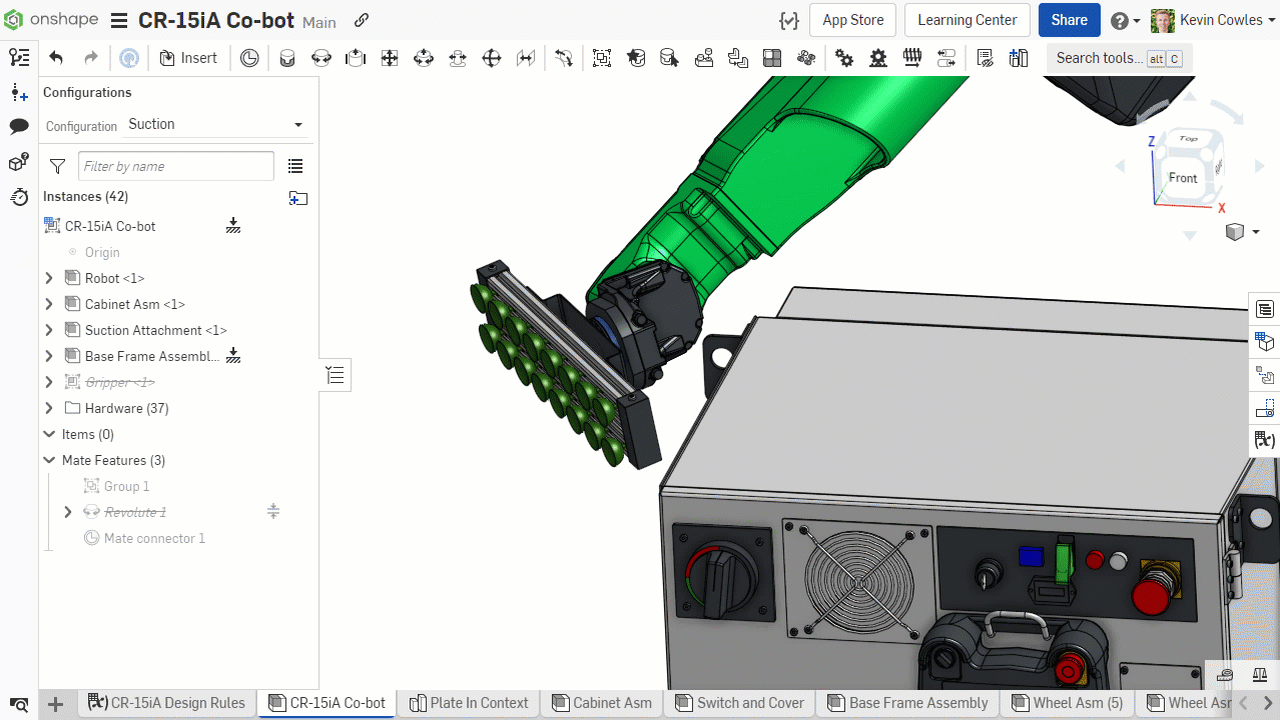Select the Parallel mate tool

[x=526, y=58]
